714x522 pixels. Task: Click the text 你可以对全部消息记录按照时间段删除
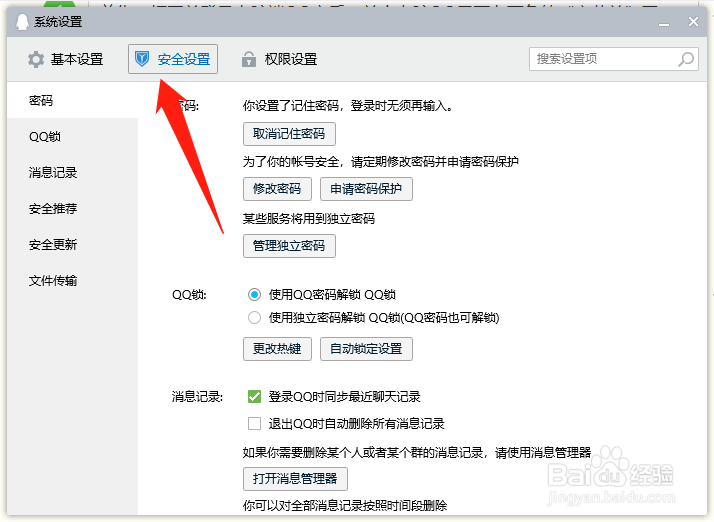(x=345, y=506)
